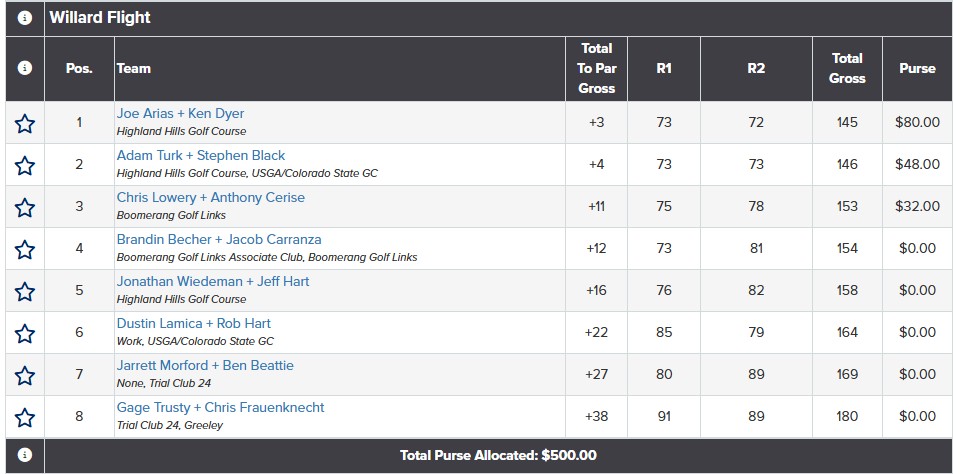This screenshot has width=961, height=474.
Task: Click the info icon beside Willard Flight
Action: [x=25, y=18]
